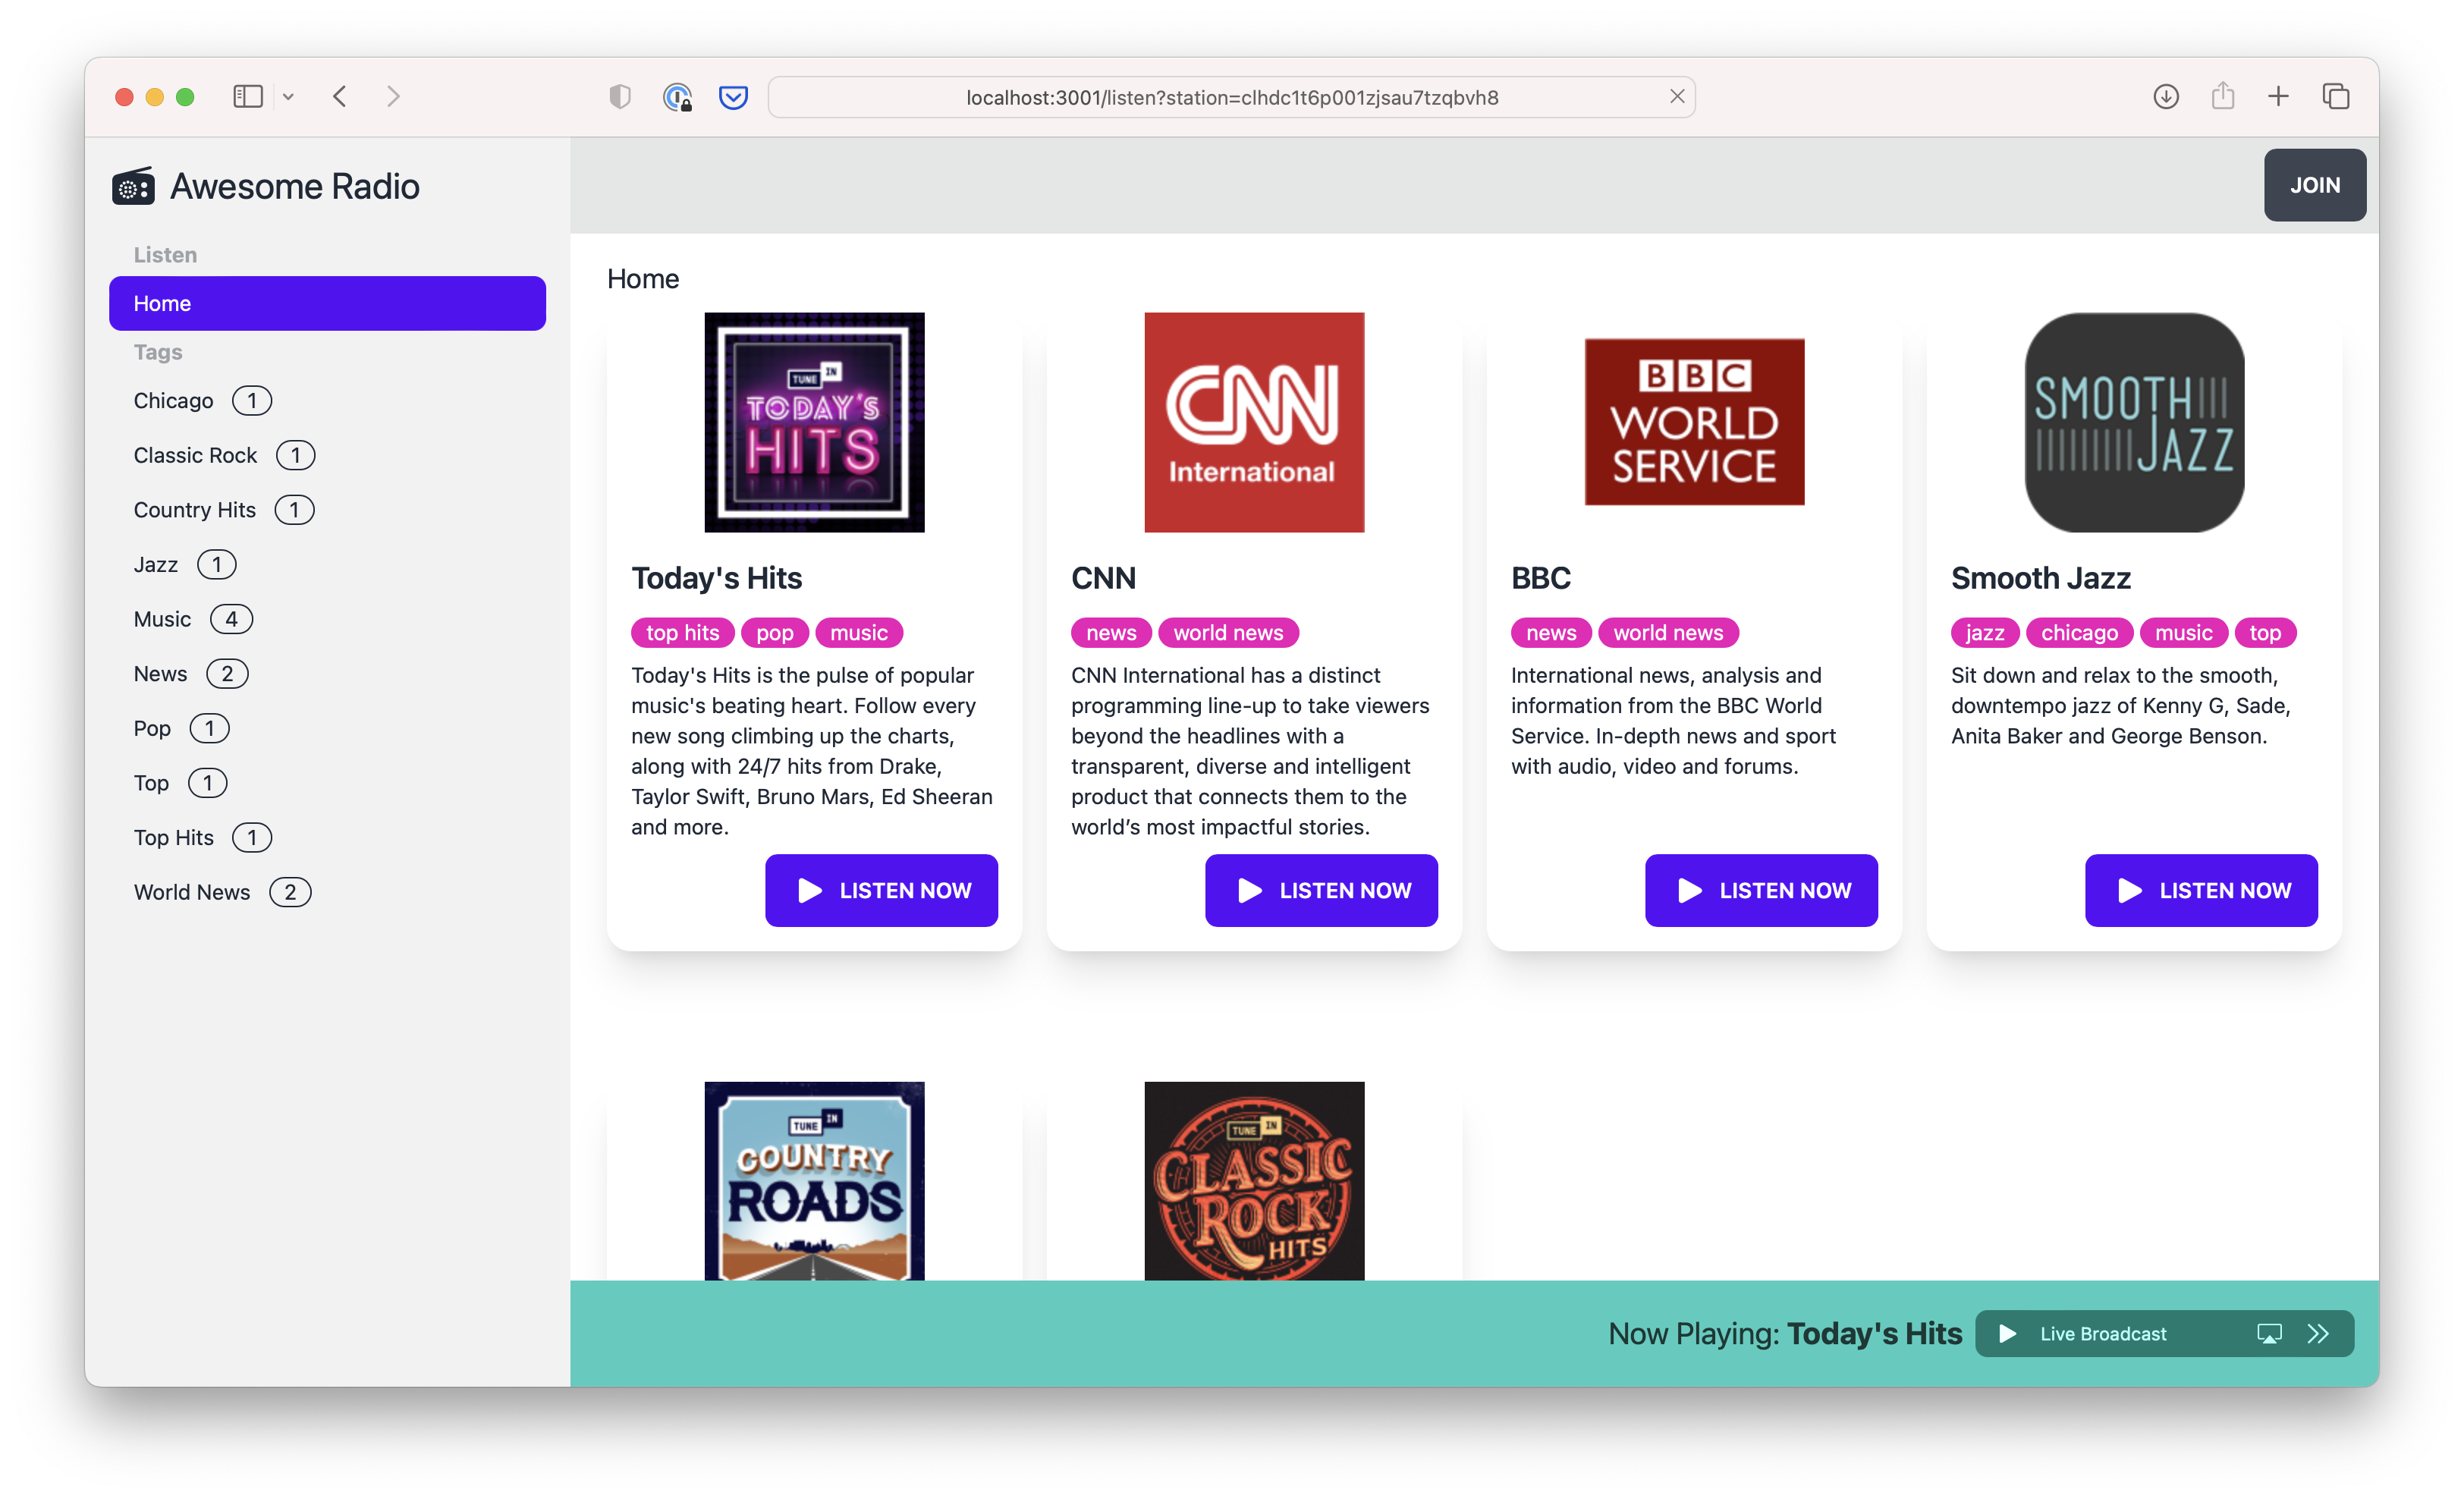Click the privacy shield icon
The width and height of the screenshot is (2464, 1499).
point(620,97)
